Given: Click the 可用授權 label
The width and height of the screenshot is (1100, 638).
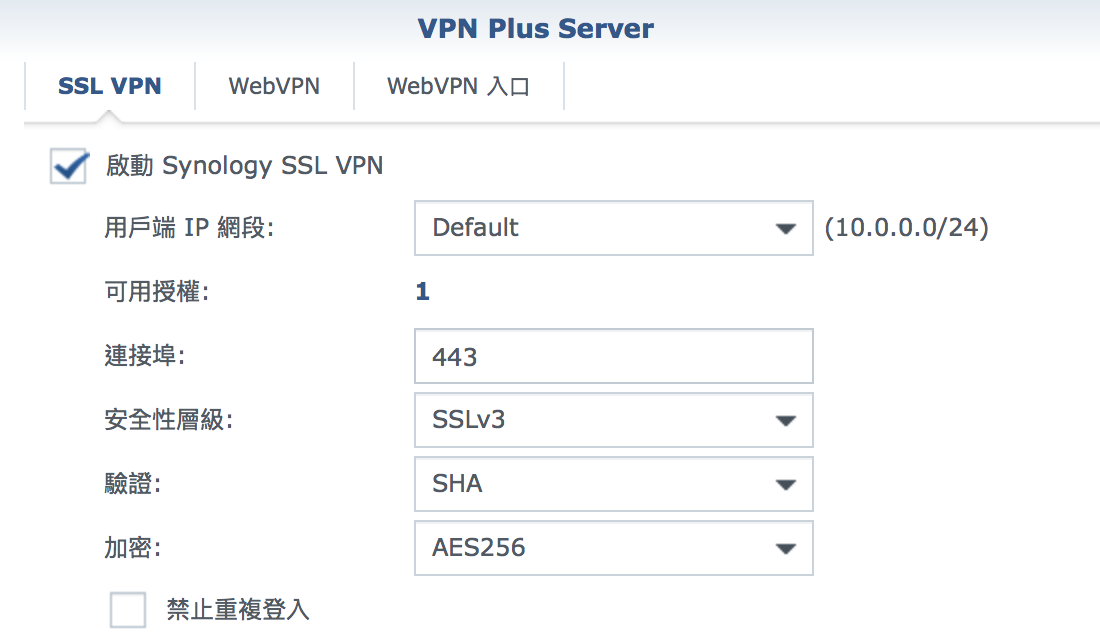Looking at the screenshot, I should [x=153, y=292].
